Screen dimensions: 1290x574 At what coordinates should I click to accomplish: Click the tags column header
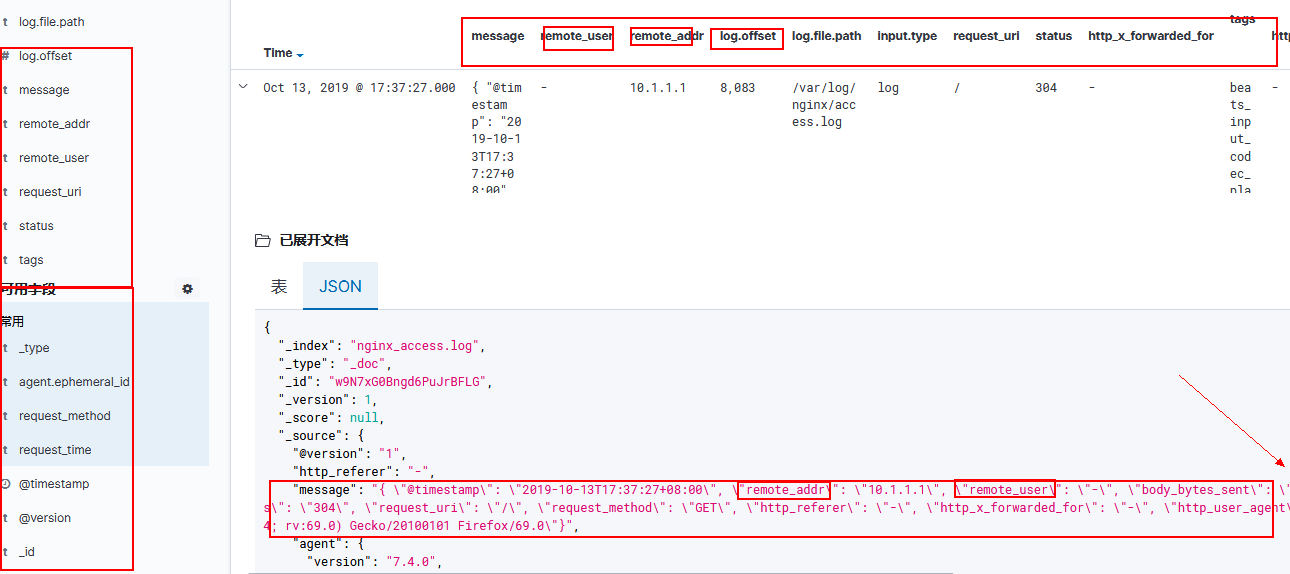point(1243,19)
